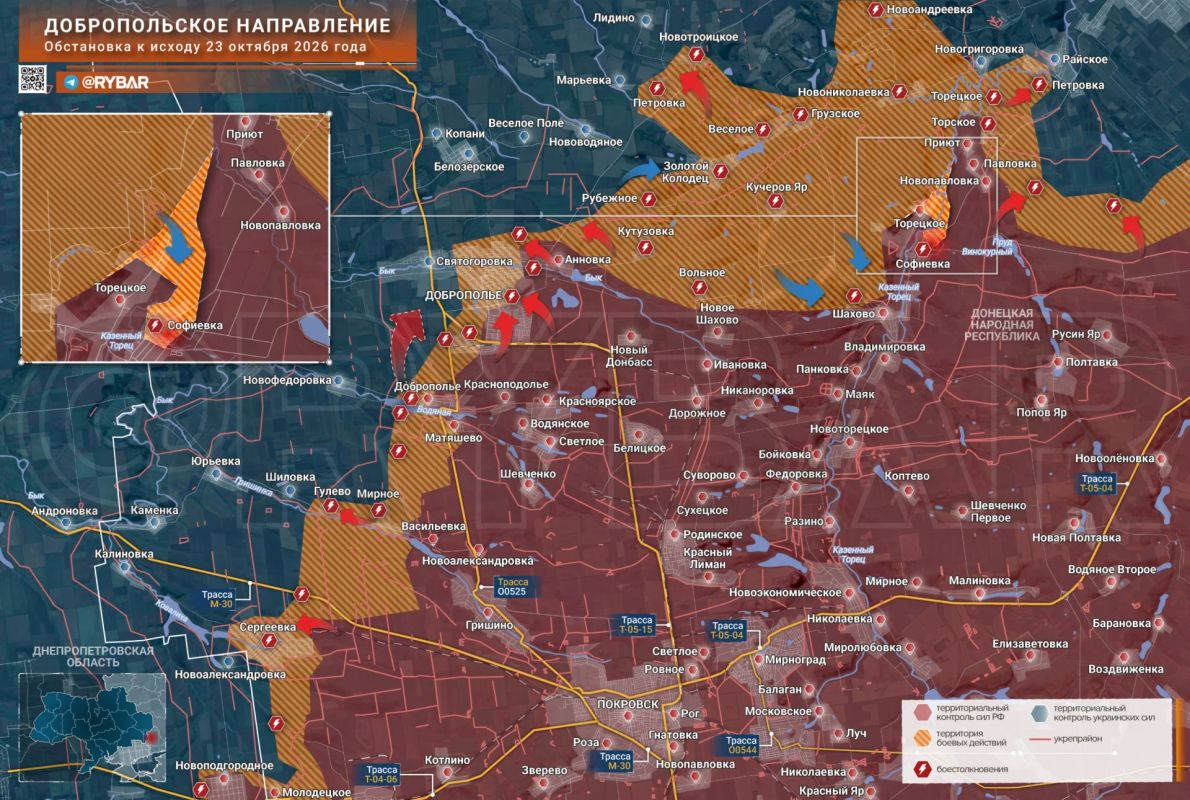Click the orange combat zone legend swatch

tap(922, 738)
